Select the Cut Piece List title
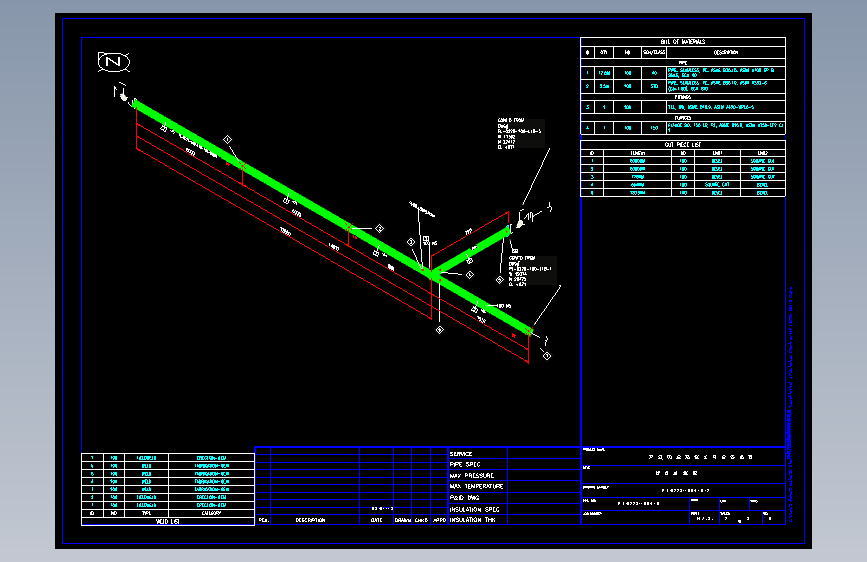 coord(682,145)
